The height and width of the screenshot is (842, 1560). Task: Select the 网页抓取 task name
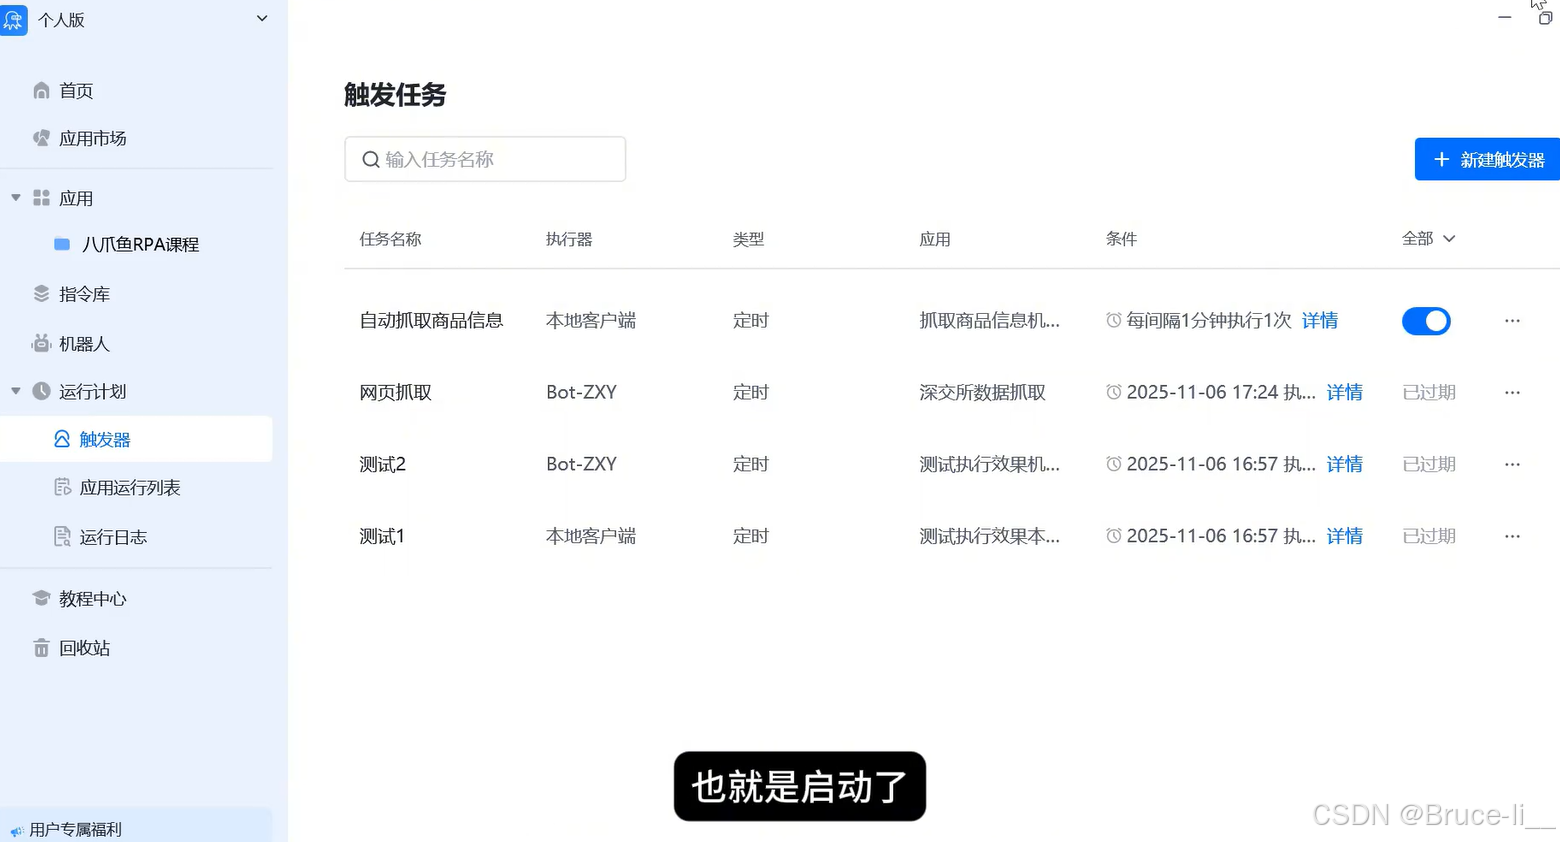tap(395, 392)
